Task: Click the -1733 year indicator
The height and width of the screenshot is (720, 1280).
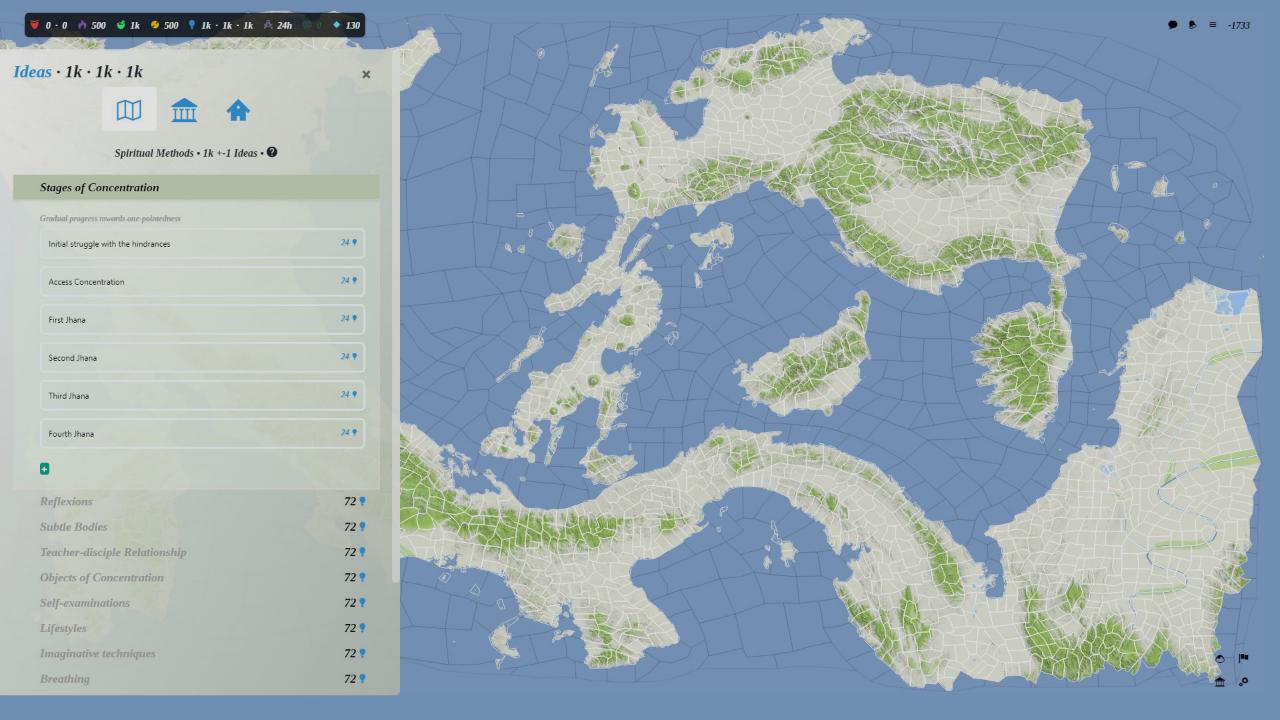Action: tap(1239, 25)
